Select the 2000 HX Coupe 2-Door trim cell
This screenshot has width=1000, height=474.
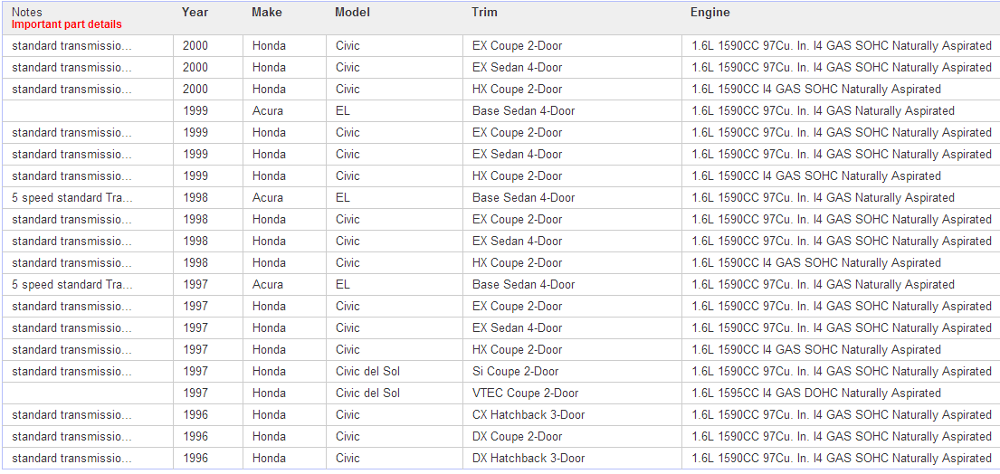tap(517, 89)
